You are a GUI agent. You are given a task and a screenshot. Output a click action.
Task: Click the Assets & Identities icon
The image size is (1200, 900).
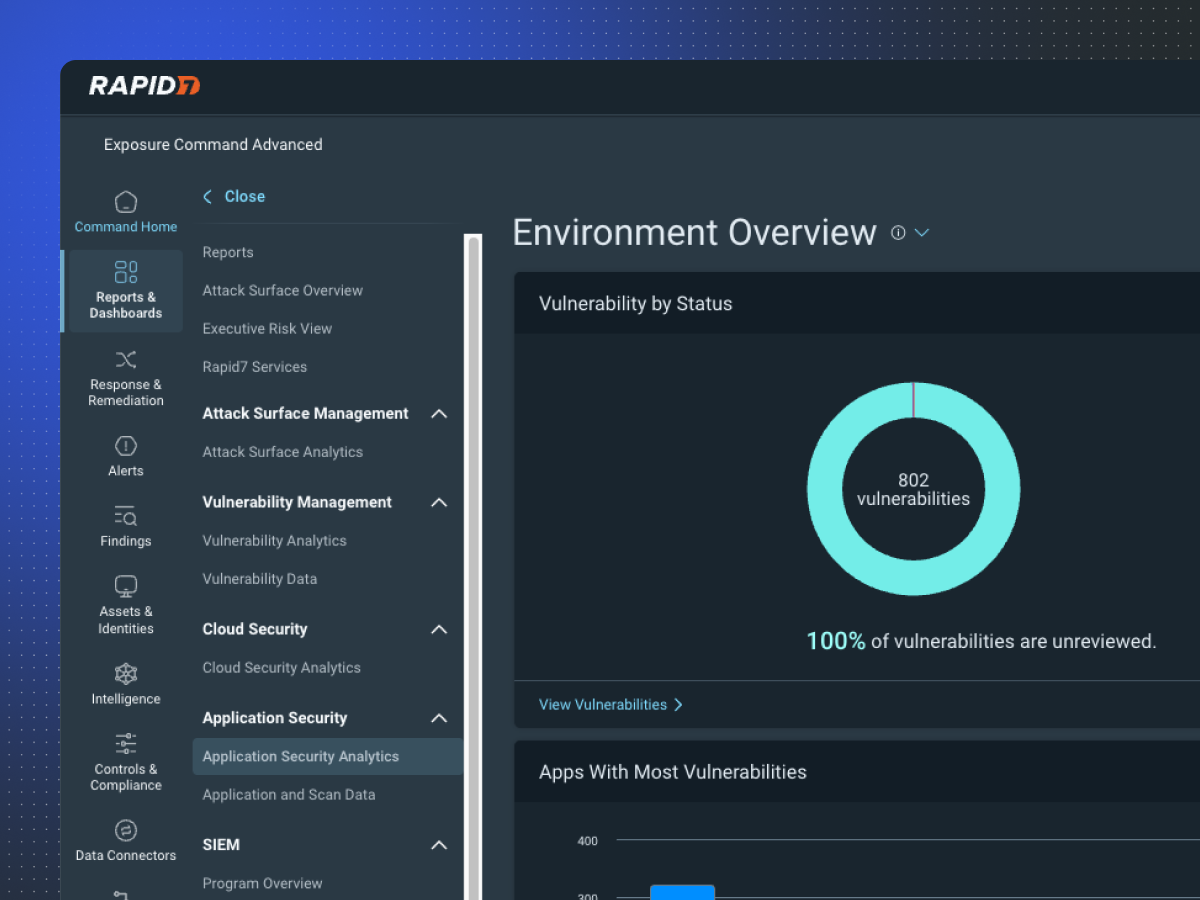[125, 586]
